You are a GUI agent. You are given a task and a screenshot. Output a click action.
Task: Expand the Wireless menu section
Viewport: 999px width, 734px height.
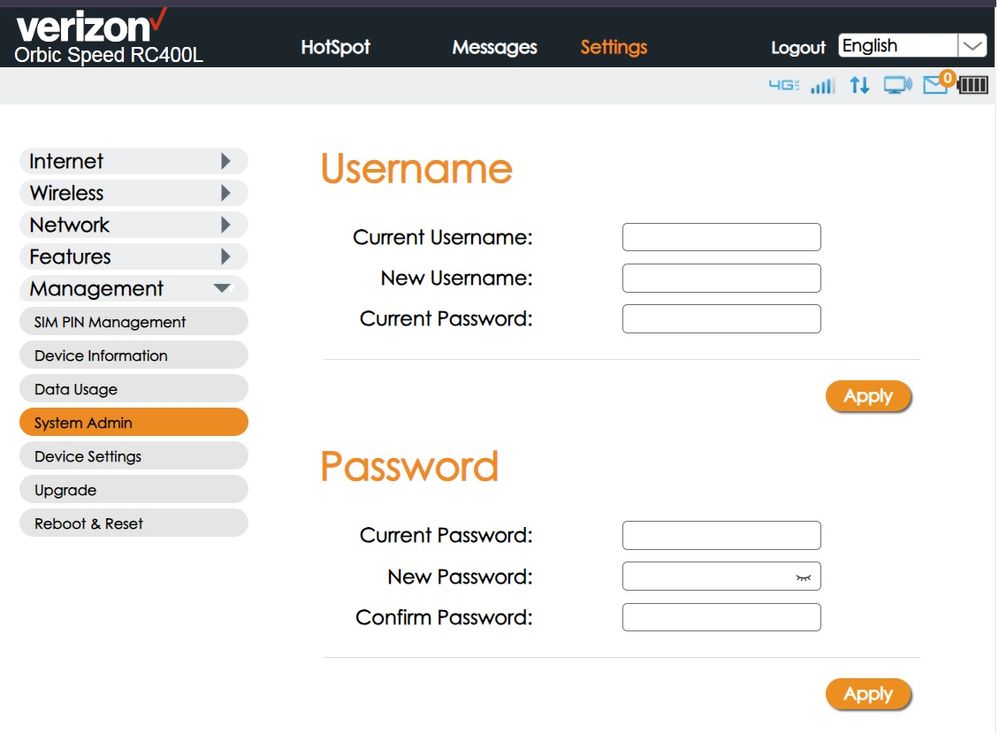click(x=133, y=193)
